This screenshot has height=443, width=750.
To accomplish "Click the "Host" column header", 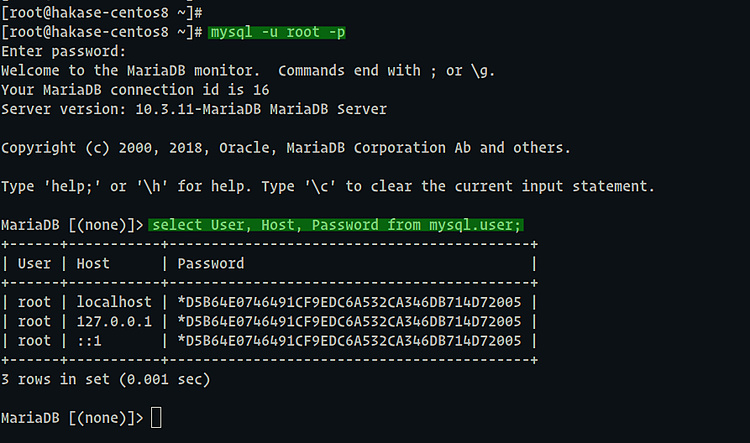I will point(93,264).
